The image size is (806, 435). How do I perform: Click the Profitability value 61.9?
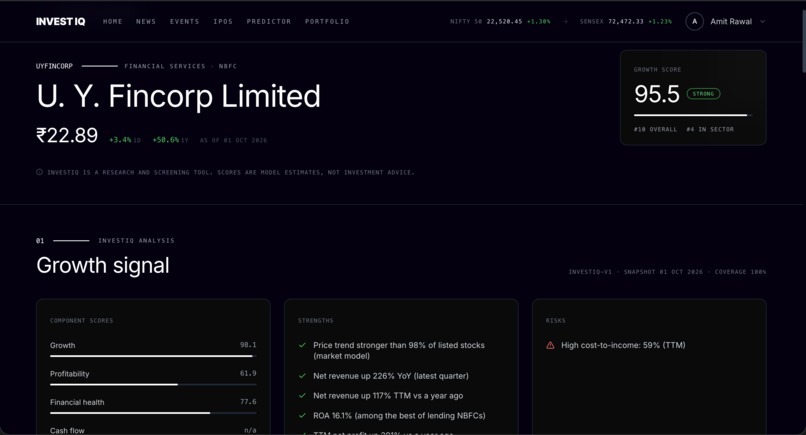(248, 373)
